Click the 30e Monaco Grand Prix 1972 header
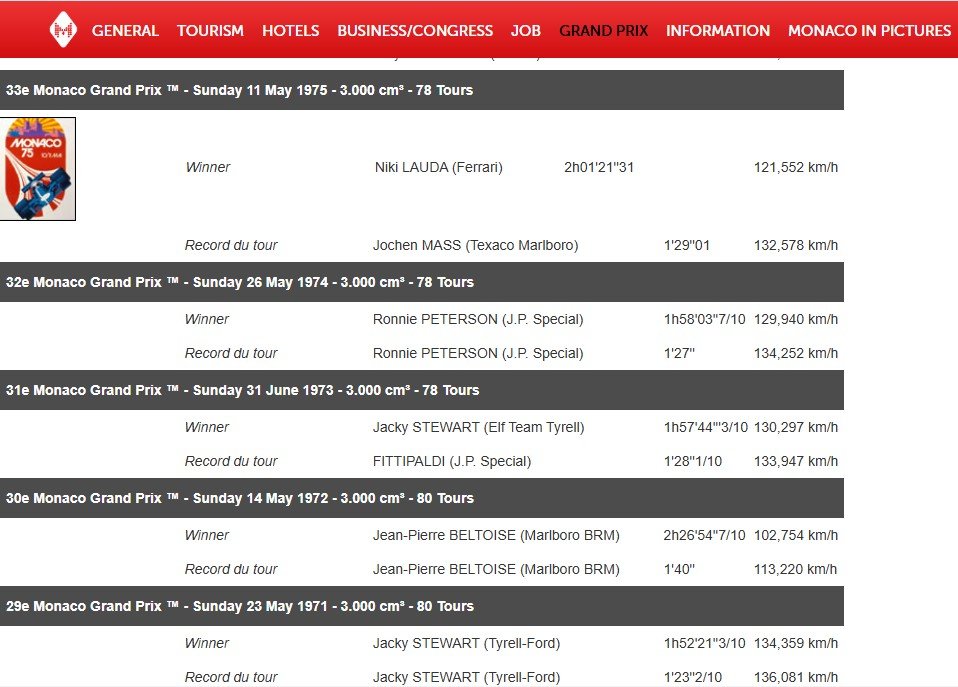 pos(422,498)
